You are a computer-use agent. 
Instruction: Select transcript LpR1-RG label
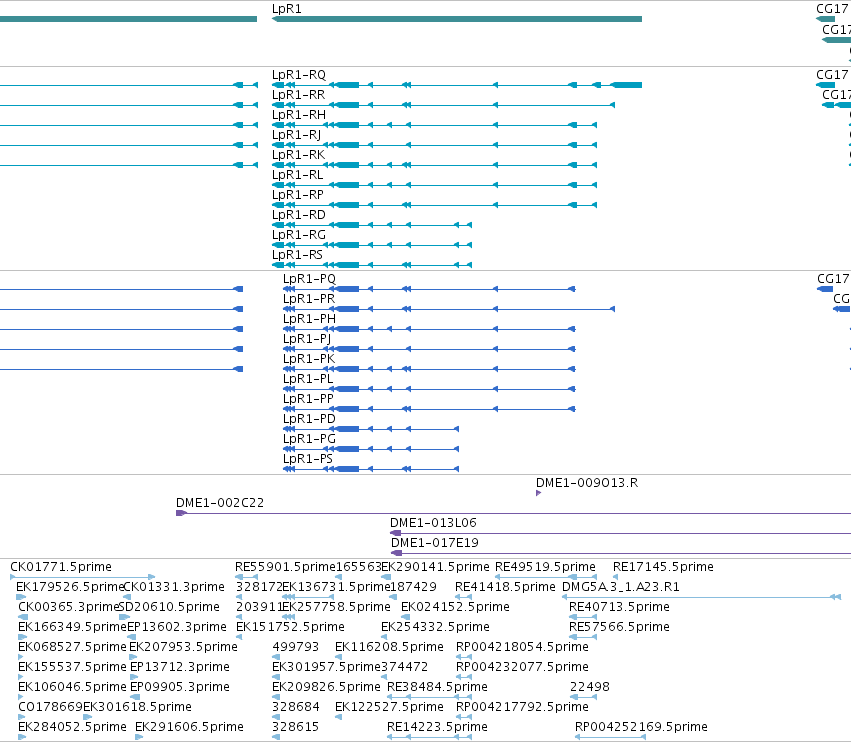299,235
